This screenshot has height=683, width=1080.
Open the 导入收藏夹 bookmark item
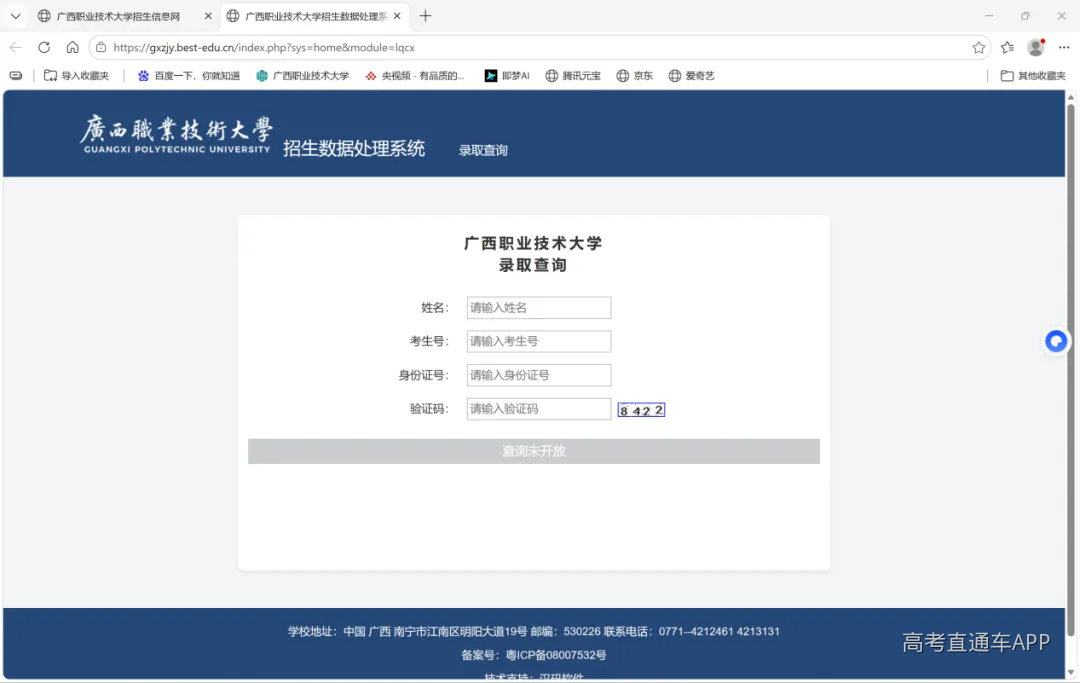point(76,76)
